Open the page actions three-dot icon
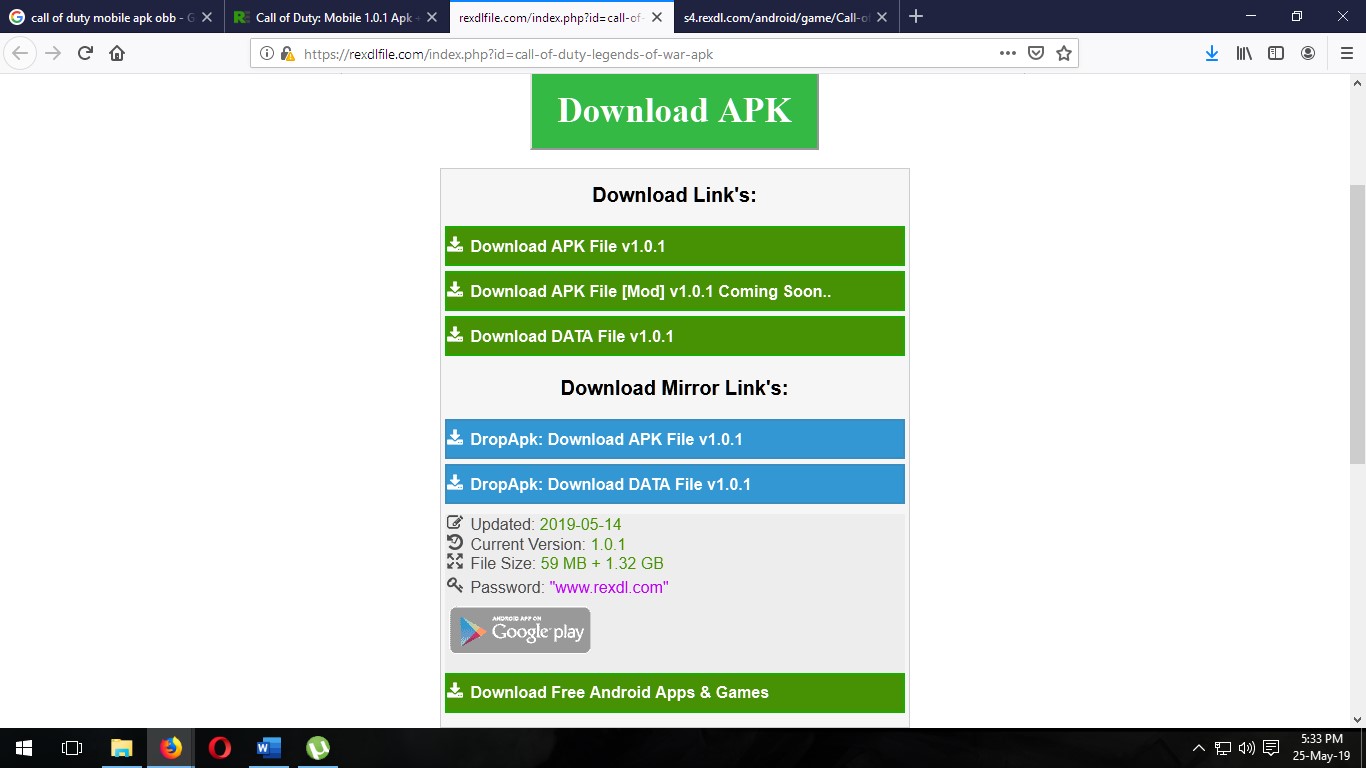 pyautogui.click(x=1007, y=53)
